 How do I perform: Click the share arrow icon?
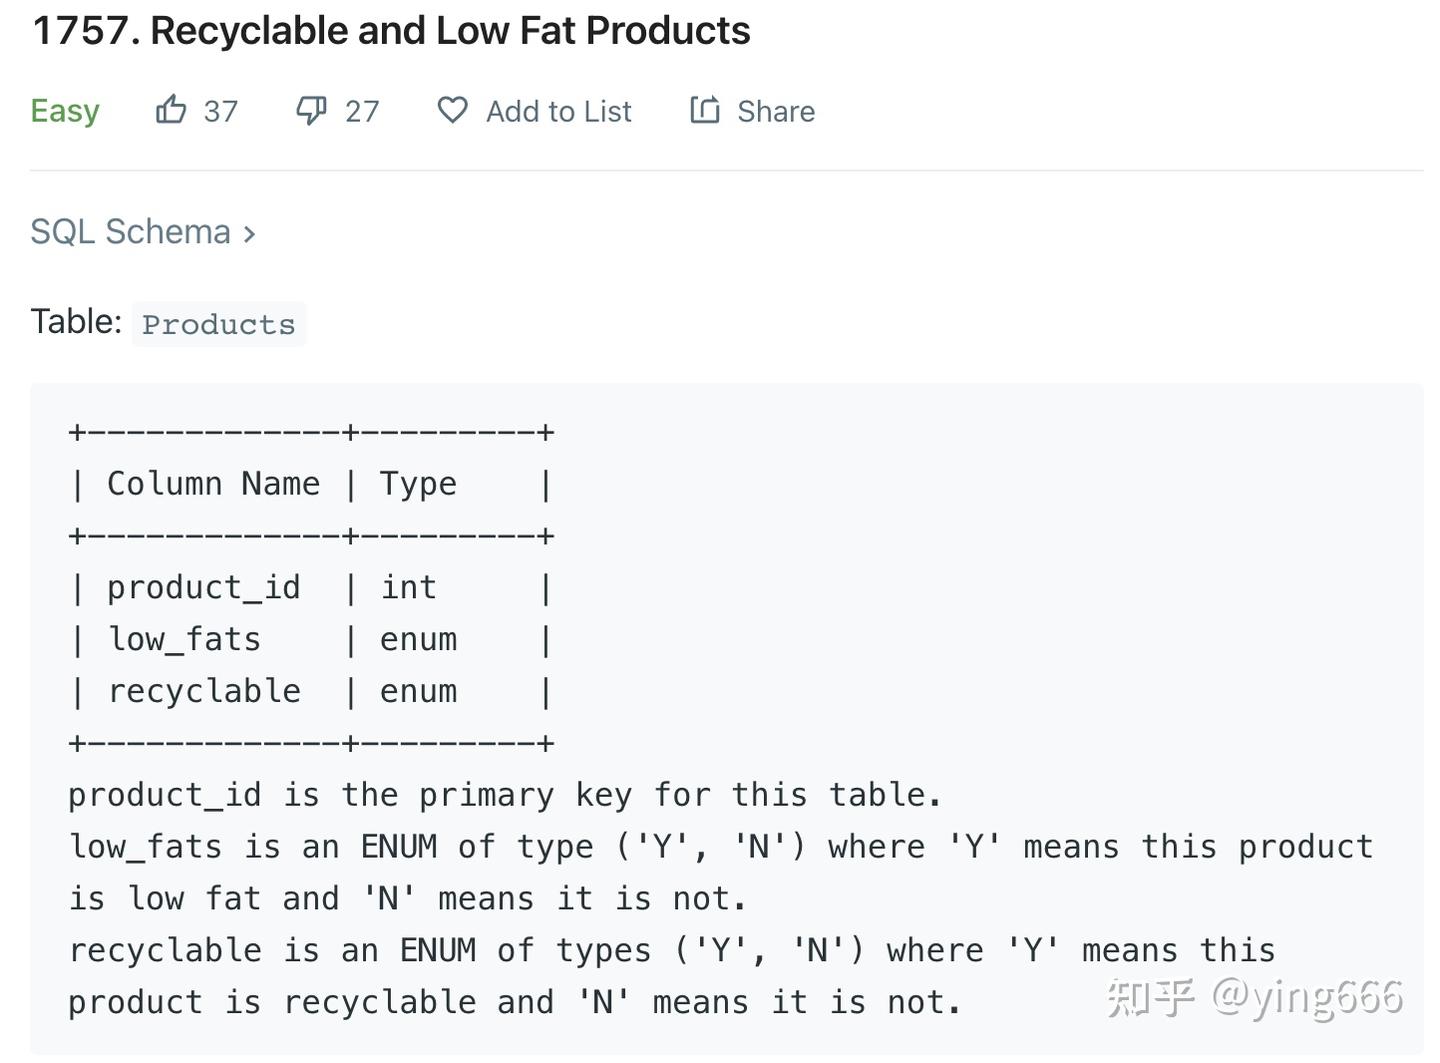pyautogui.click(x=705, y=110)
